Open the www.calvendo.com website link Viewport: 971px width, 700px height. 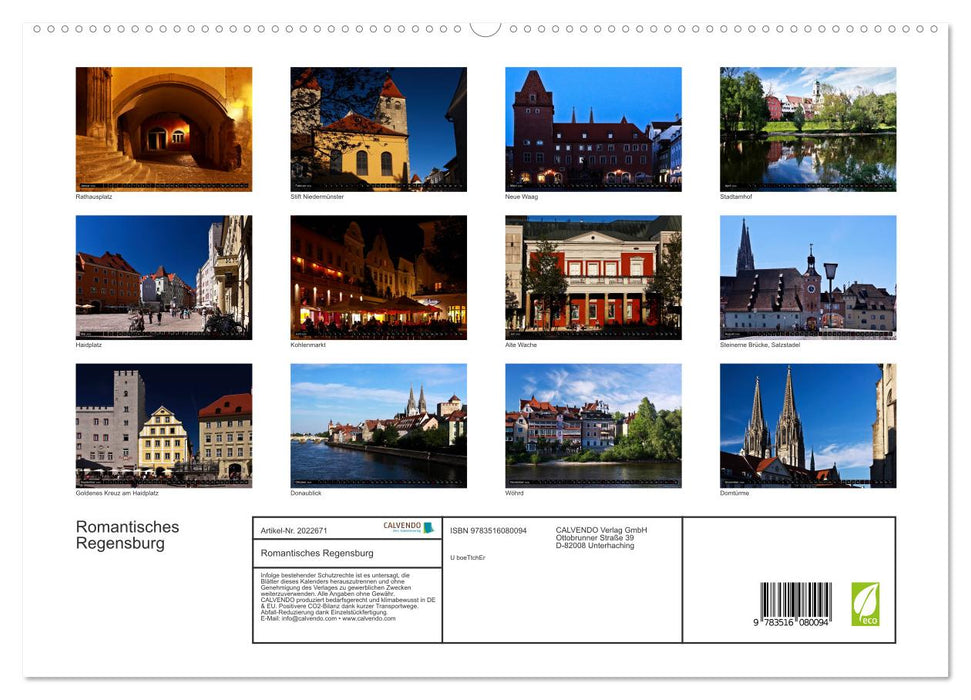[365, 621]
